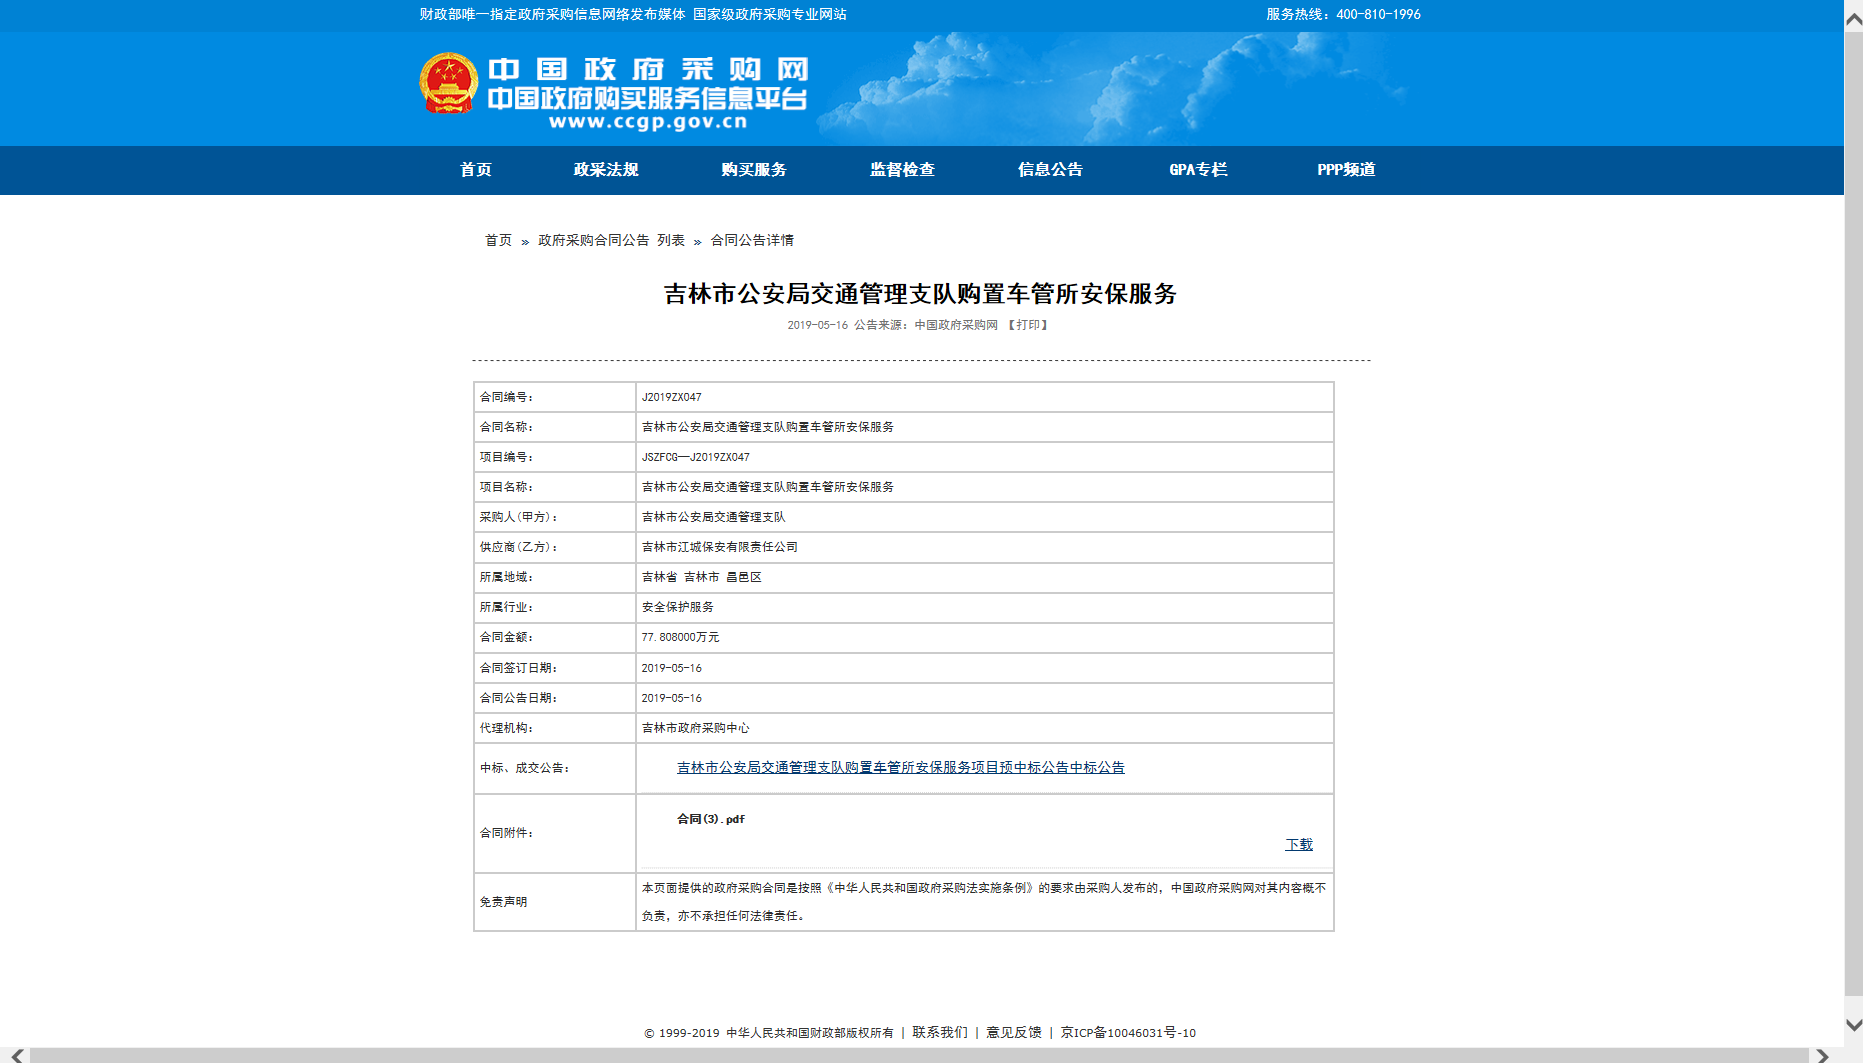Open the PPP频道 navigation item
This screenshot has width=1863, height=1063.
coord(1346,170)
